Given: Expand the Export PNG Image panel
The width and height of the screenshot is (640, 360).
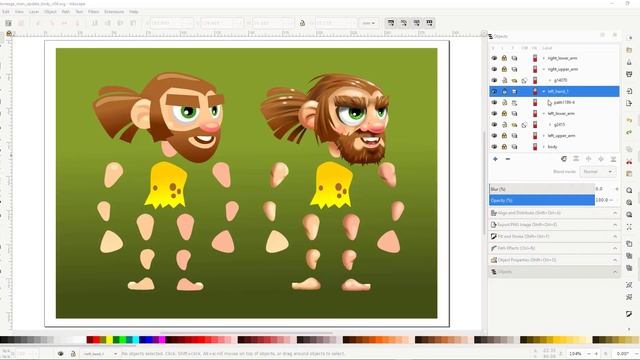Looking at the screenshot, I should click(554, 225).
